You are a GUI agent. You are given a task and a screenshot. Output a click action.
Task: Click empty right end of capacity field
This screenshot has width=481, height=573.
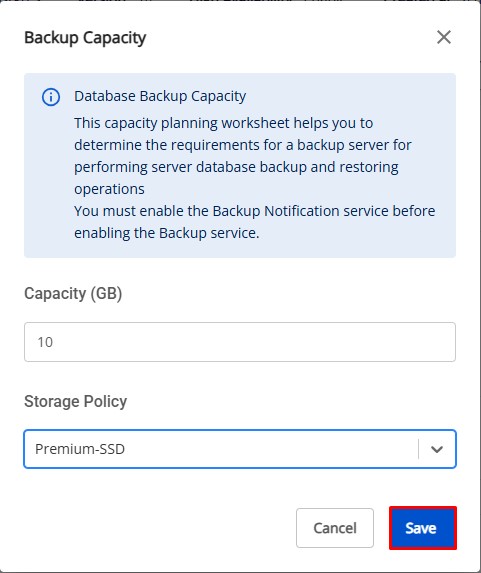[402, 342]
